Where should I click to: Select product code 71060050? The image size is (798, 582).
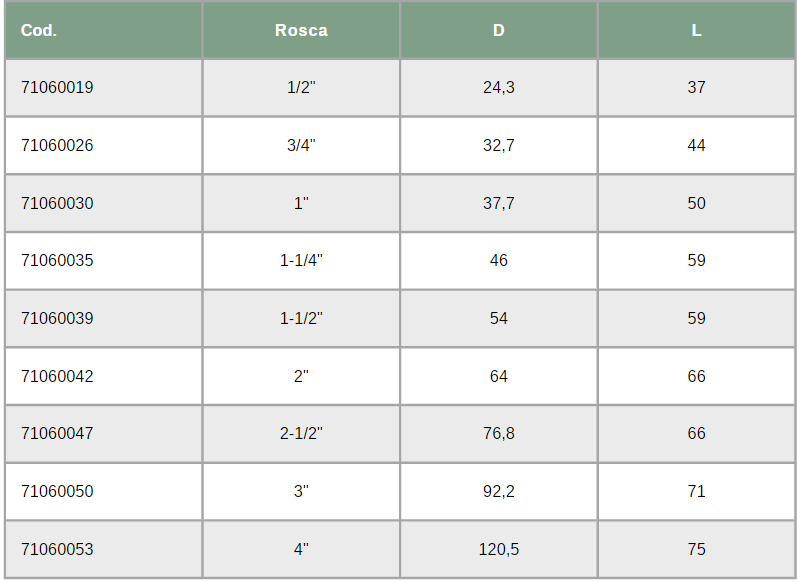pos(57,491)
